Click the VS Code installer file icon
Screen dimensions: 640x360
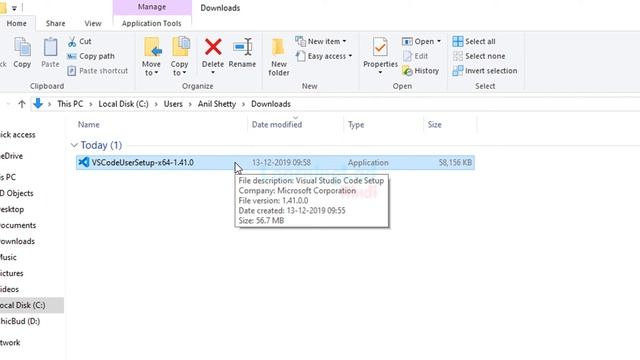click(84, 162)
